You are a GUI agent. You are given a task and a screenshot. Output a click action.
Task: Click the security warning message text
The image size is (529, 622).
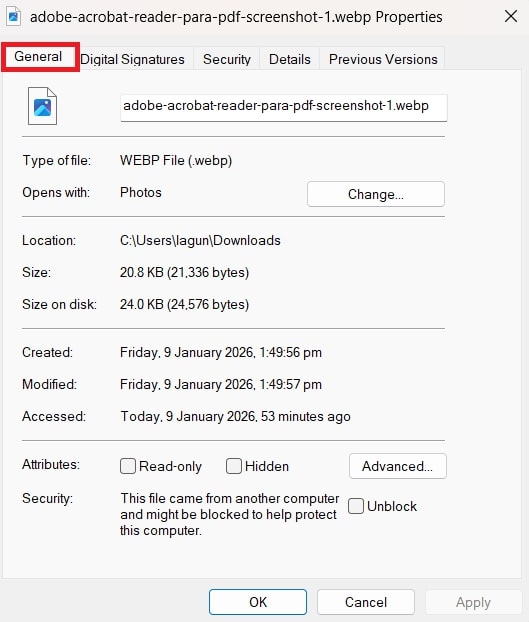[x=230, y=514]
